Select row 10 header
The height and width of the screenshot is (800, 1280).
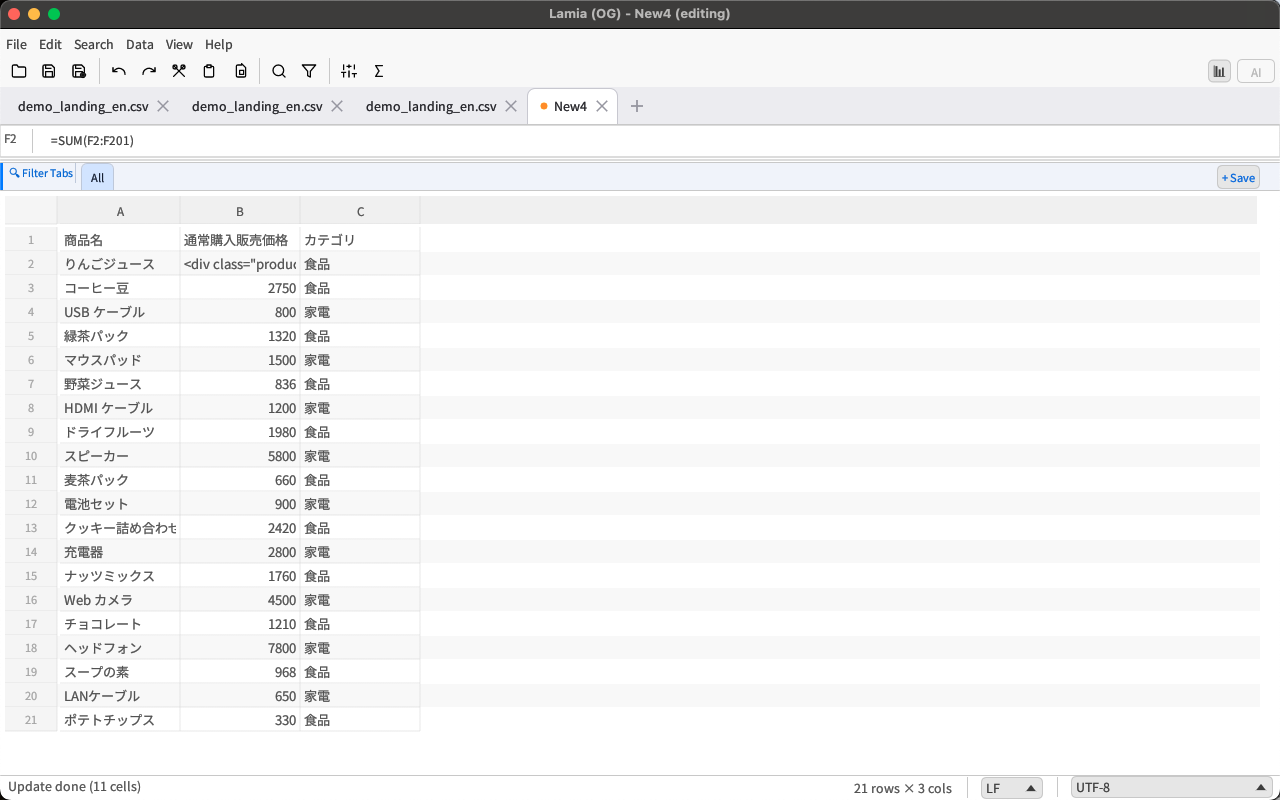tap(31, 456)
